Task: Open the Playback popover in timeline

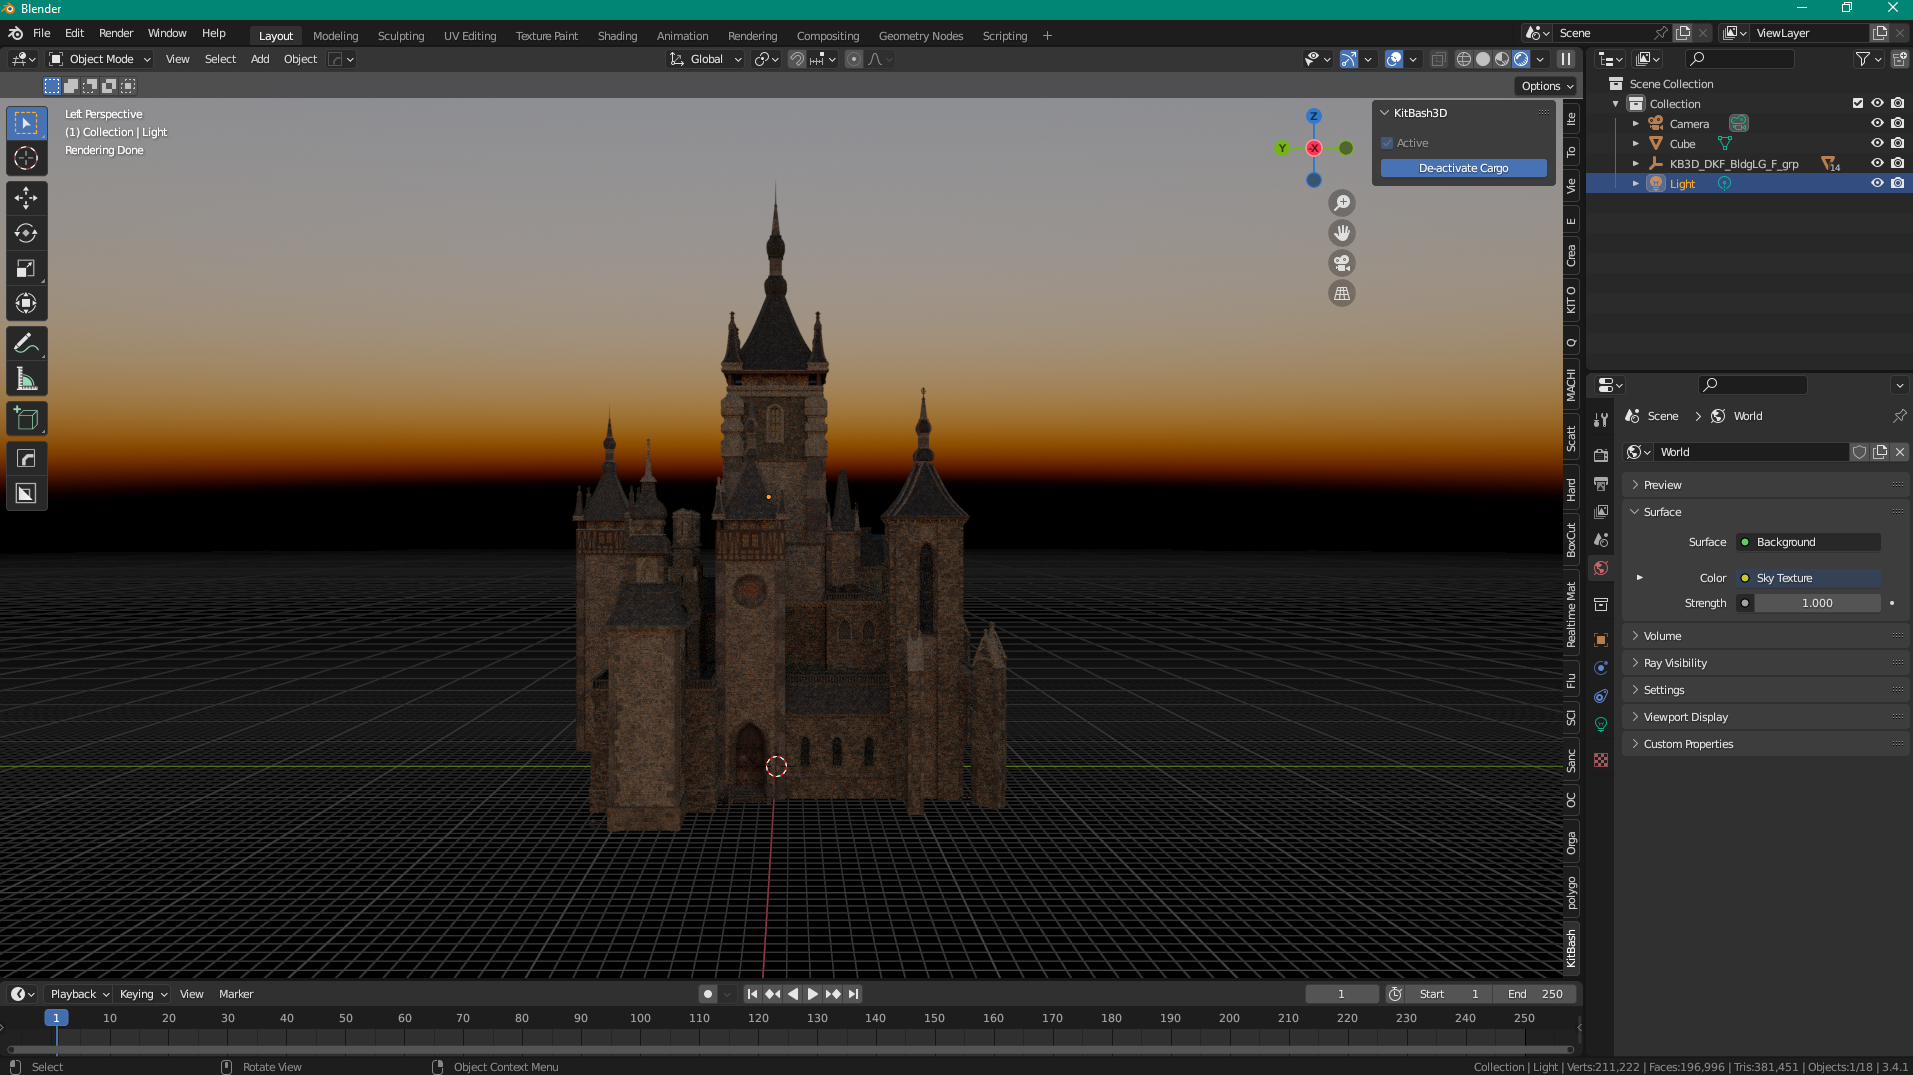Action: (x=79, y=994)
